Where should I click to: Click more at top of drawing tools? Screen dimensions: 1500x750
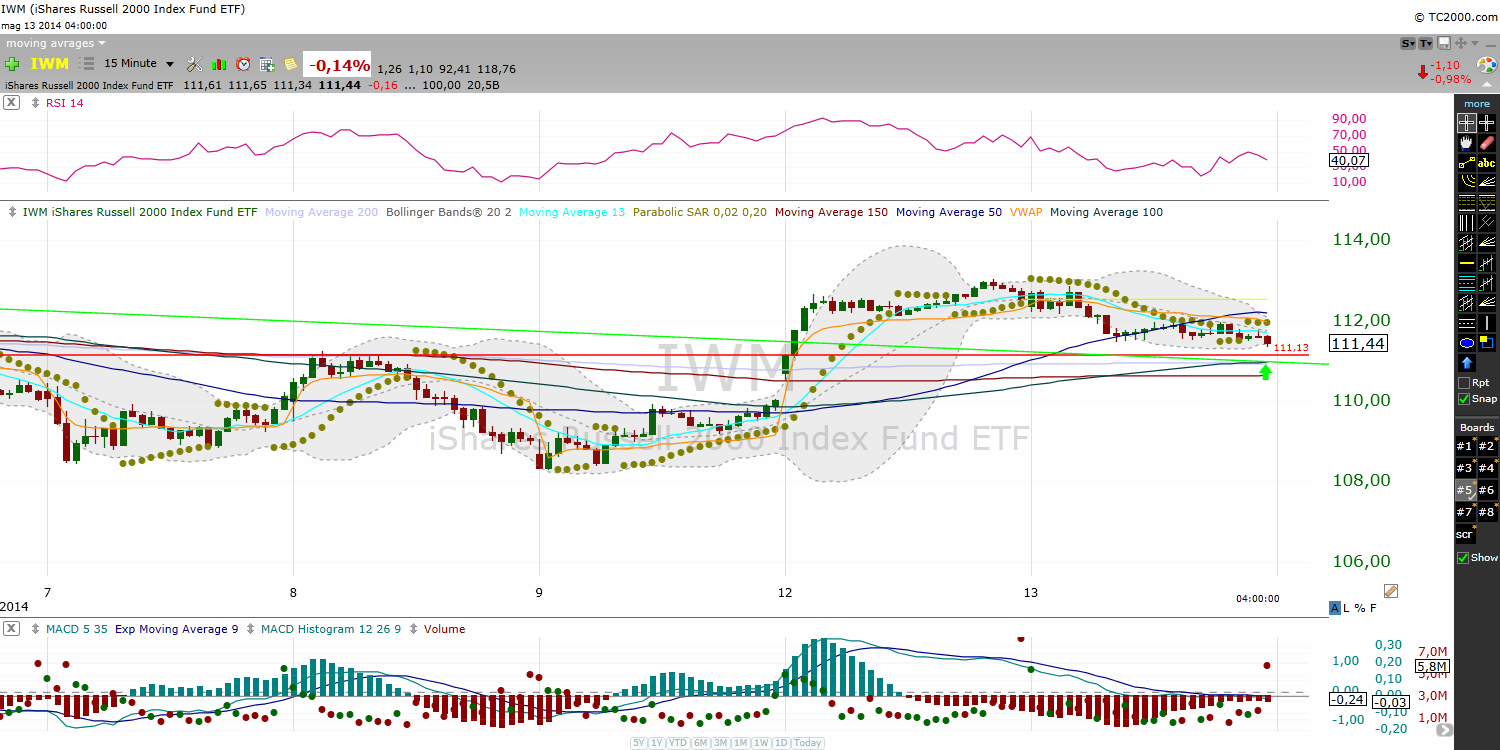(x=1477, y=104)
